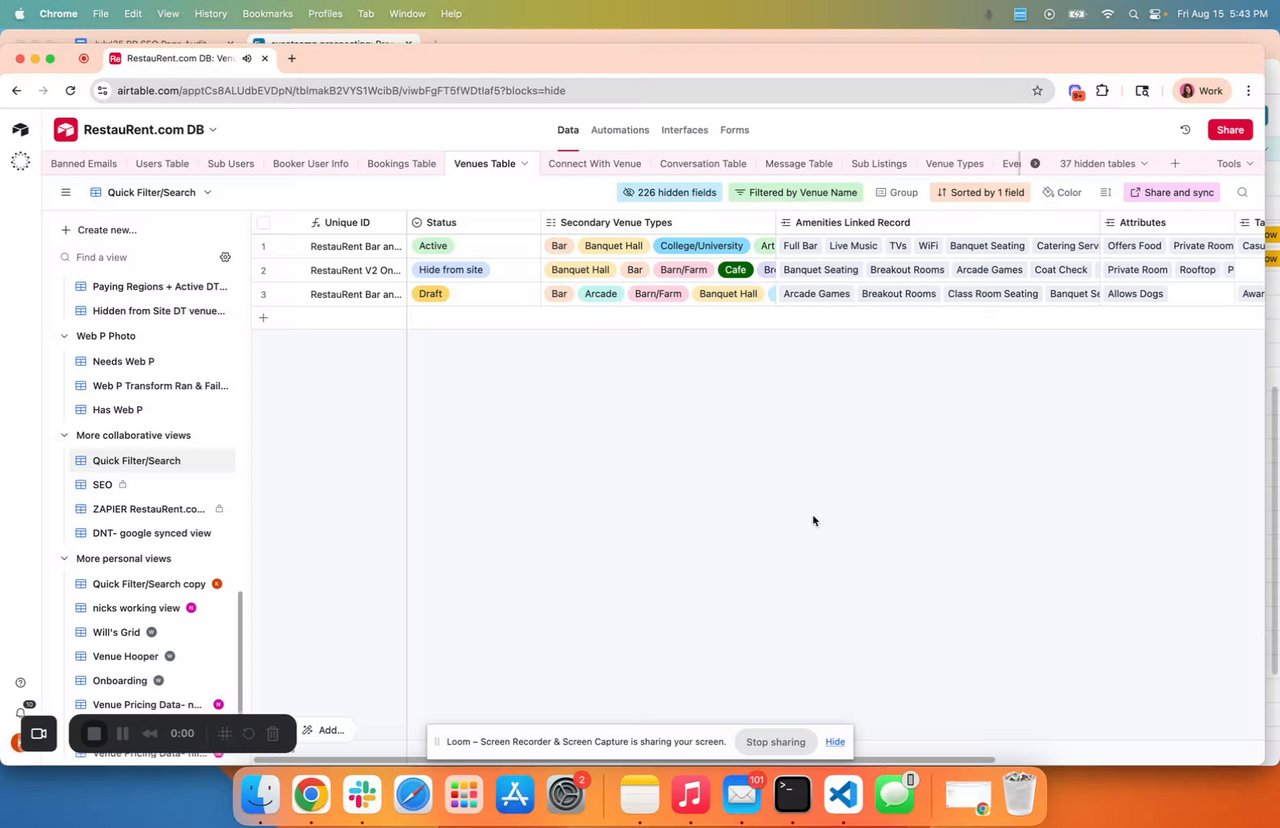Open Safari from the Dock

[x=413, y=795]
